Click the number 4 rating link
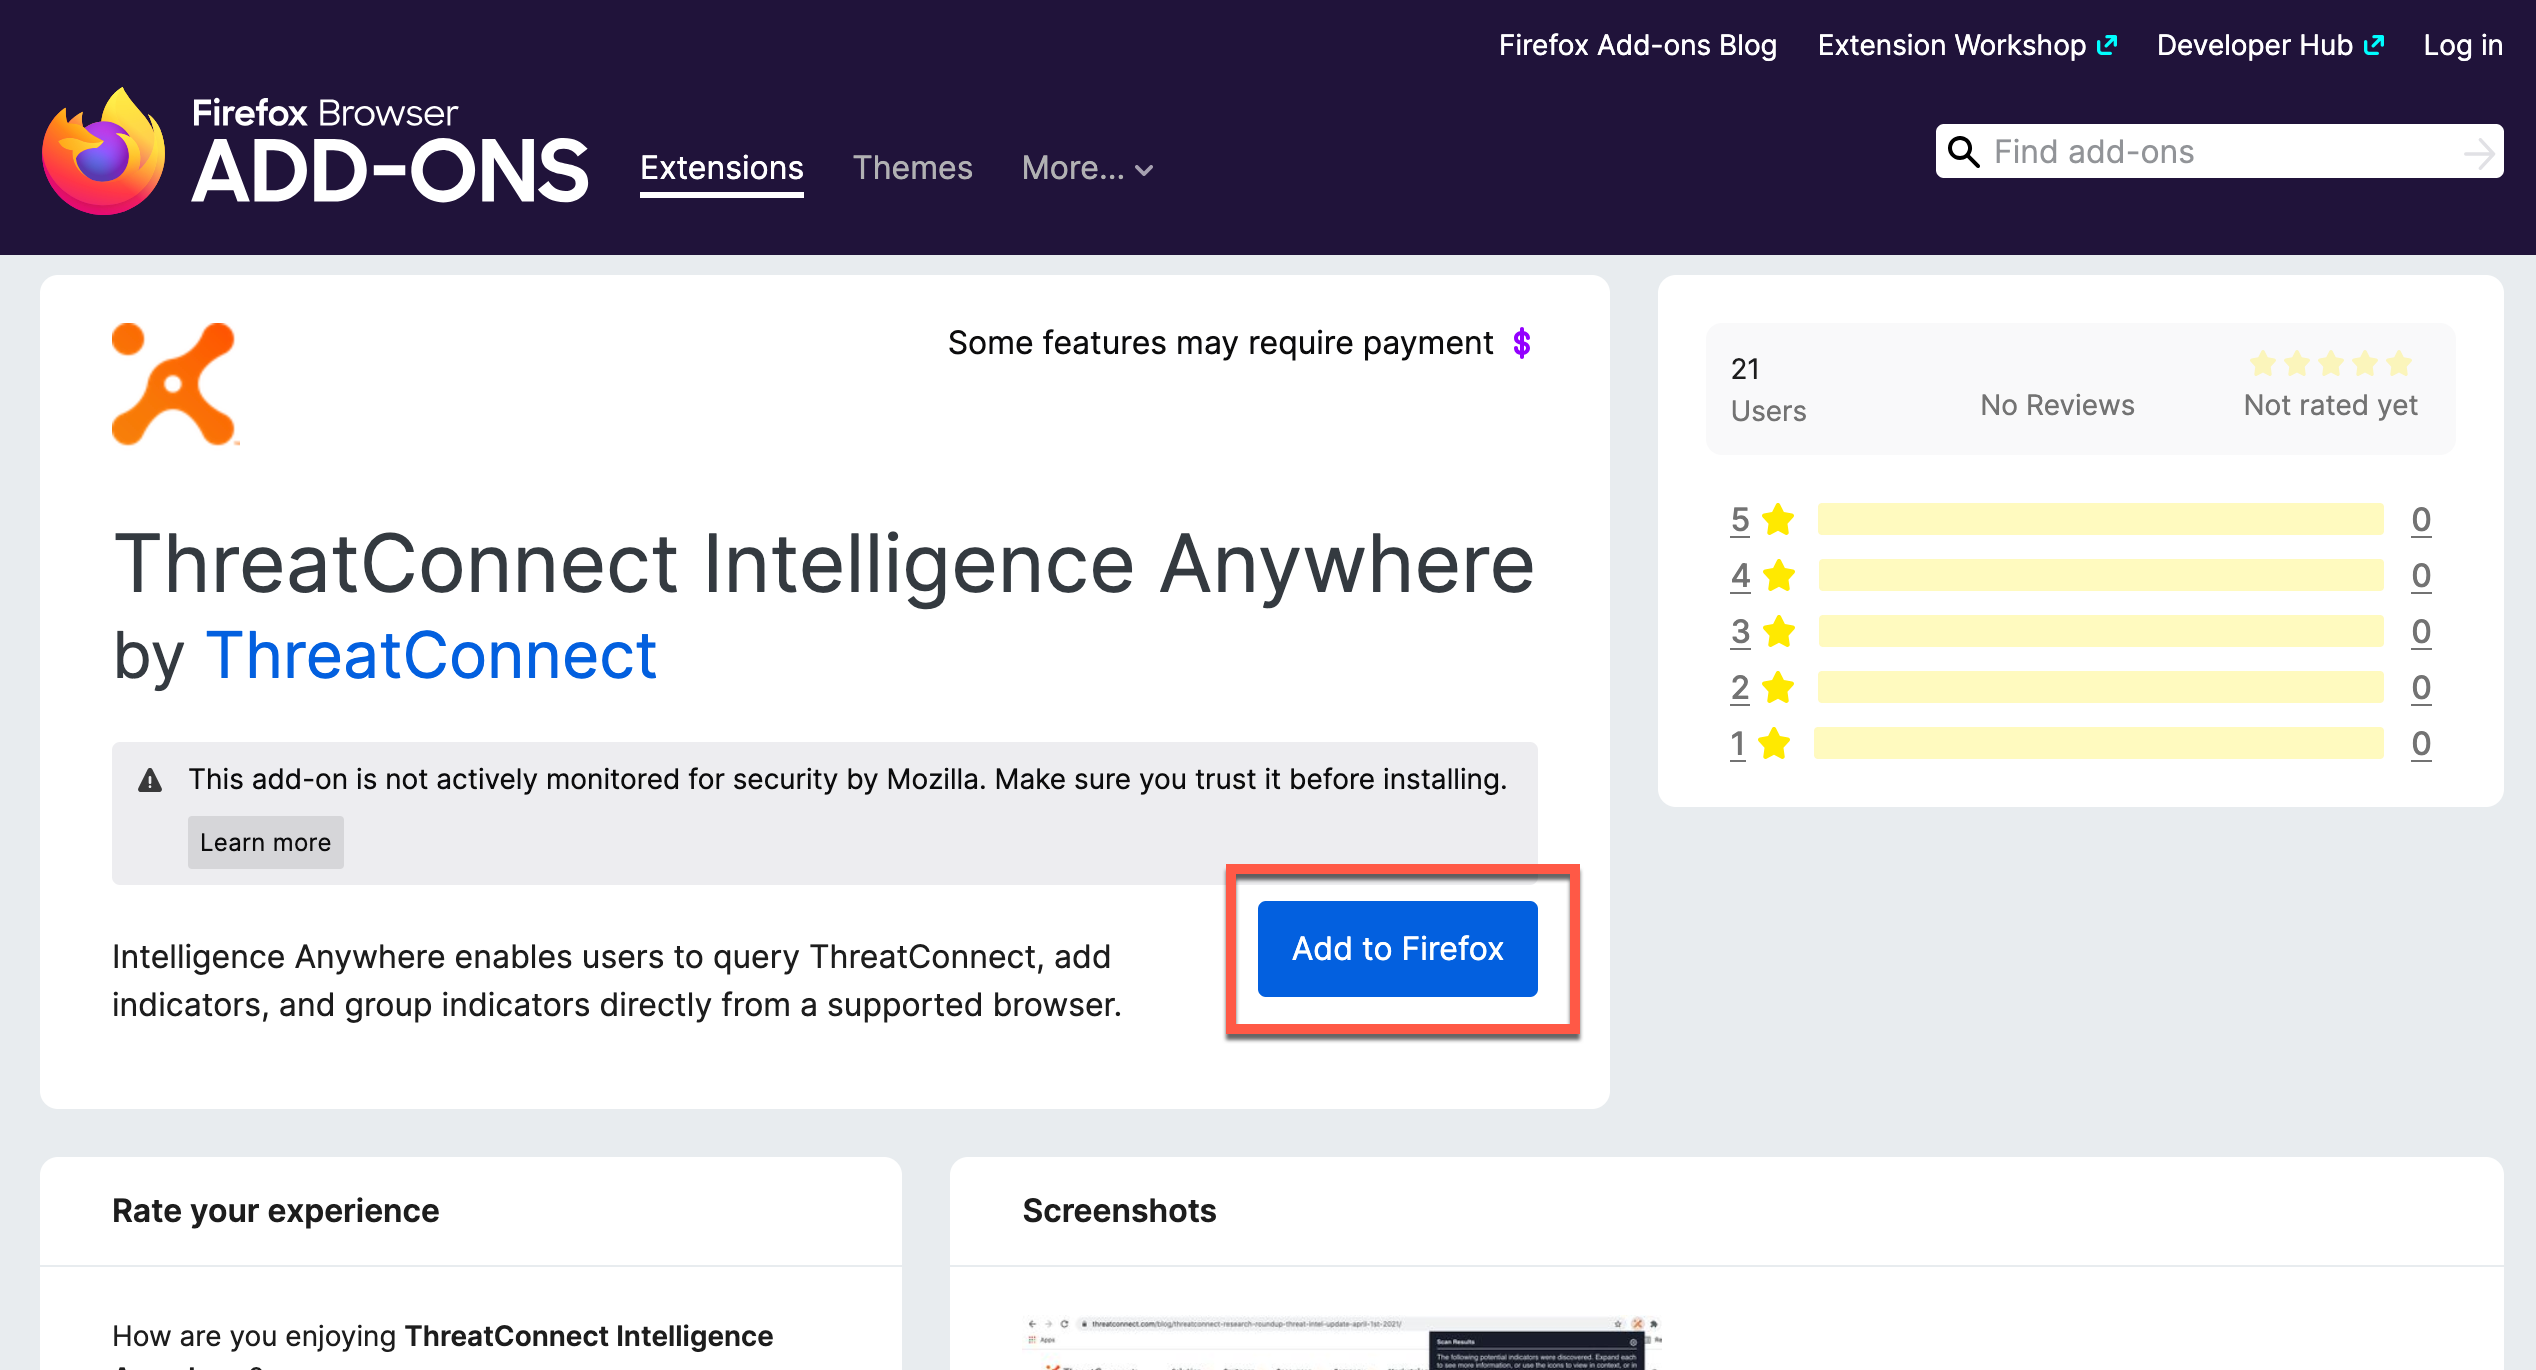The image size is (2536, 1370). point(1740,576)
